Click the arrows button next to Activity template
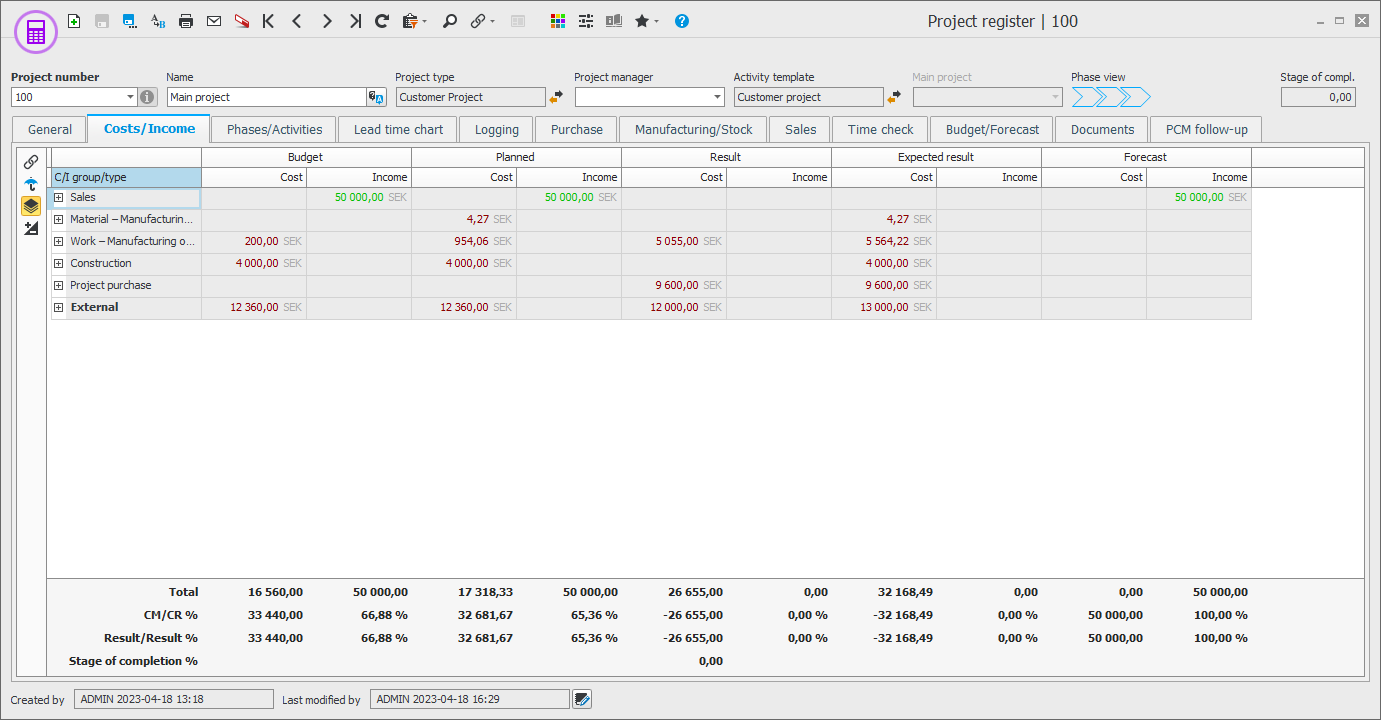Screen dimensions: 1381x720 [894, 97]
